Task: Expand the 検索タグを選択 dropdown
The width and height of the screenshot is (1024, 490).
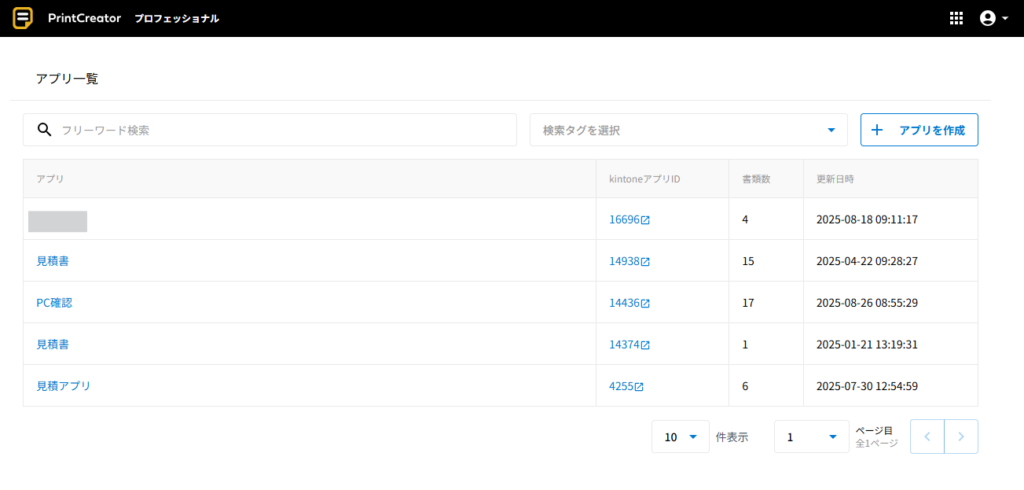Action: click(688, 130)
